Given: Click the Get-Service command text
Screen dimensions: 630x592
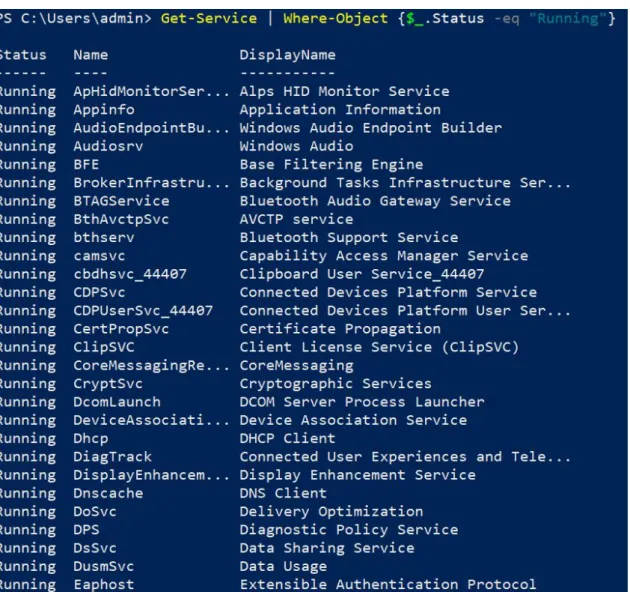Looking at the screenshot, I should click(x=209, y=18).
